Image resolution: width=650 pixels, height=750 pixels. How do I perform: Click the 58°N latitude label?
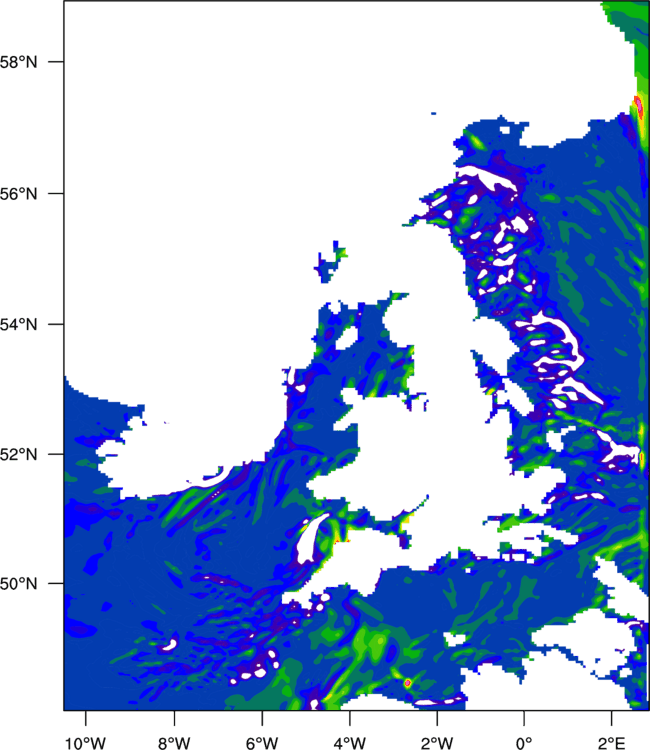(18, 62)
